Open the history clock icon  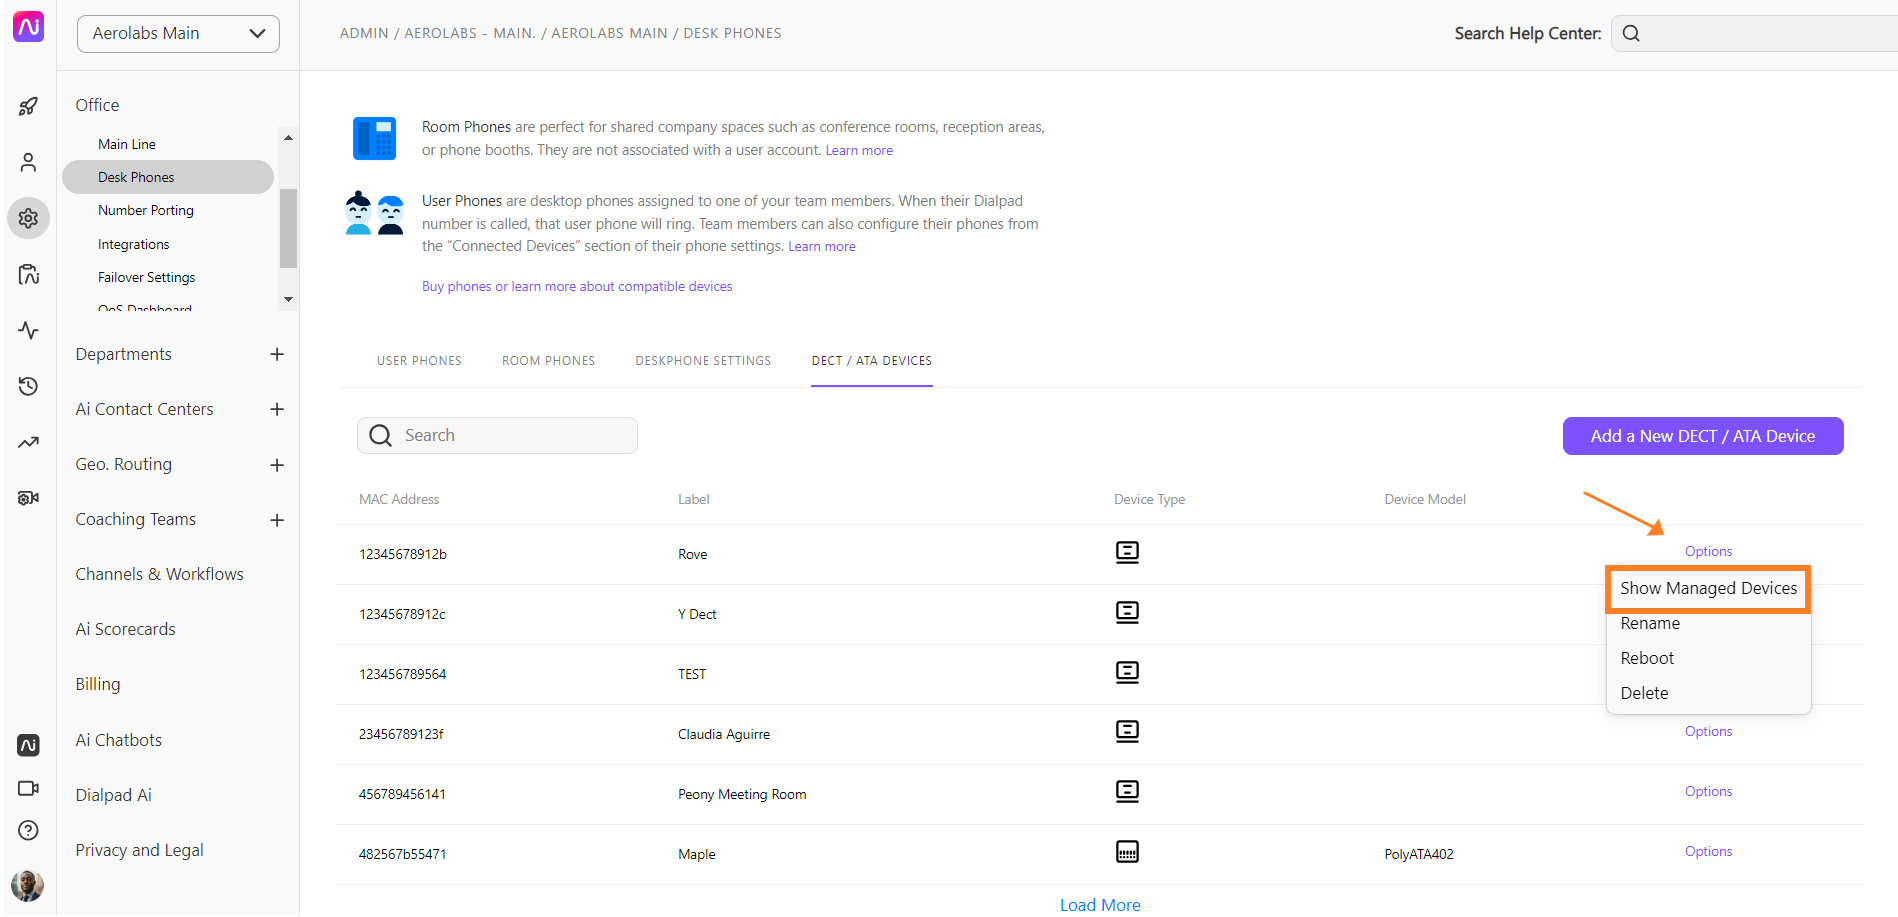tap(28, 386)
